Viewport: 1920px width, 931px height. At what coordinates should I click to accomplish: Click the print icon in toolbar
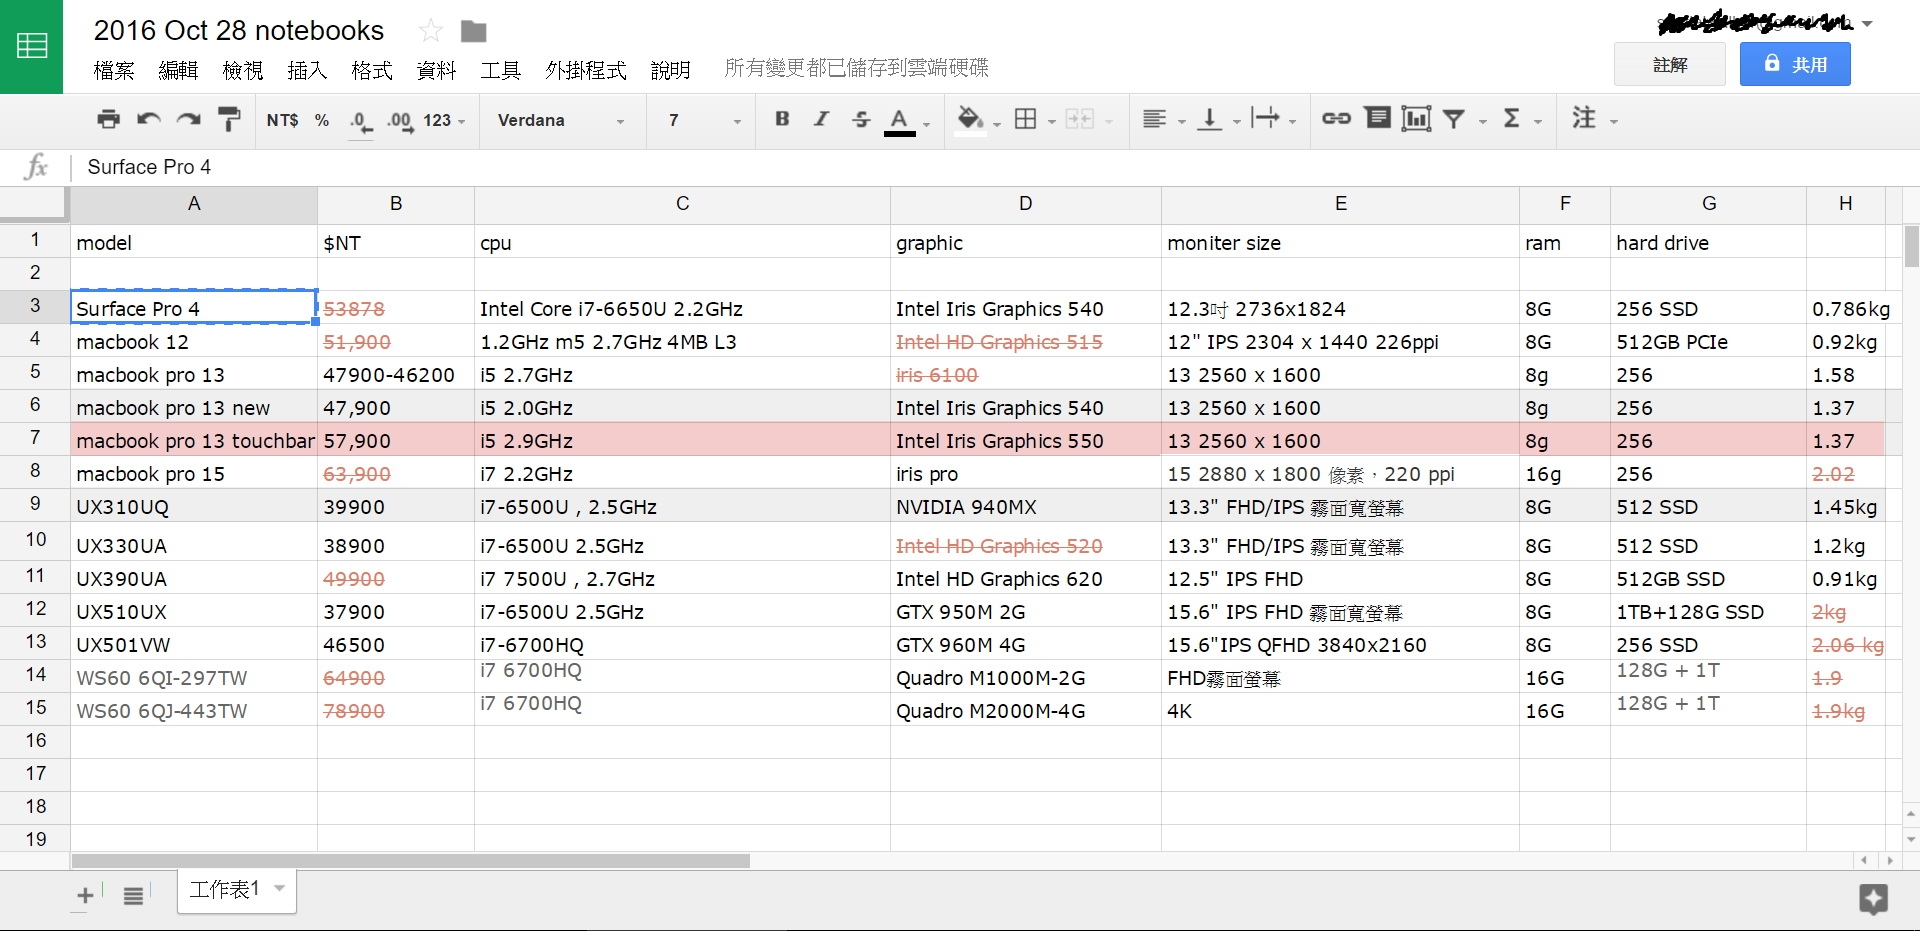tap(108, 120)
